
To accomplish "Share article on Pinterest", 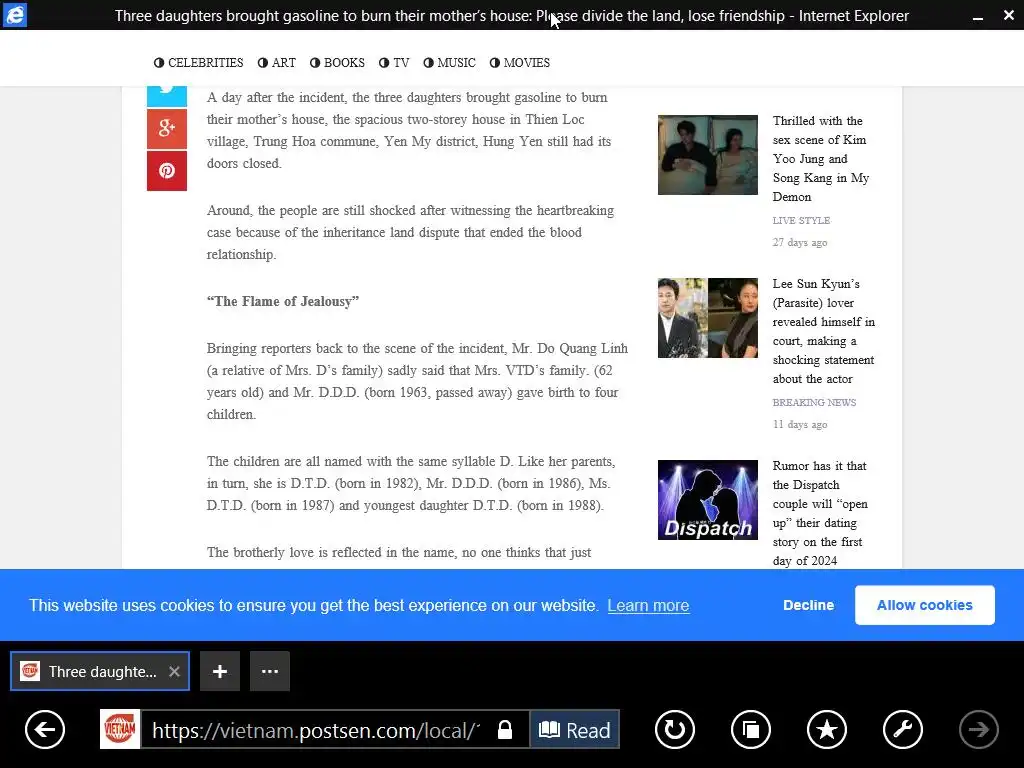I will tap(167, 170).
